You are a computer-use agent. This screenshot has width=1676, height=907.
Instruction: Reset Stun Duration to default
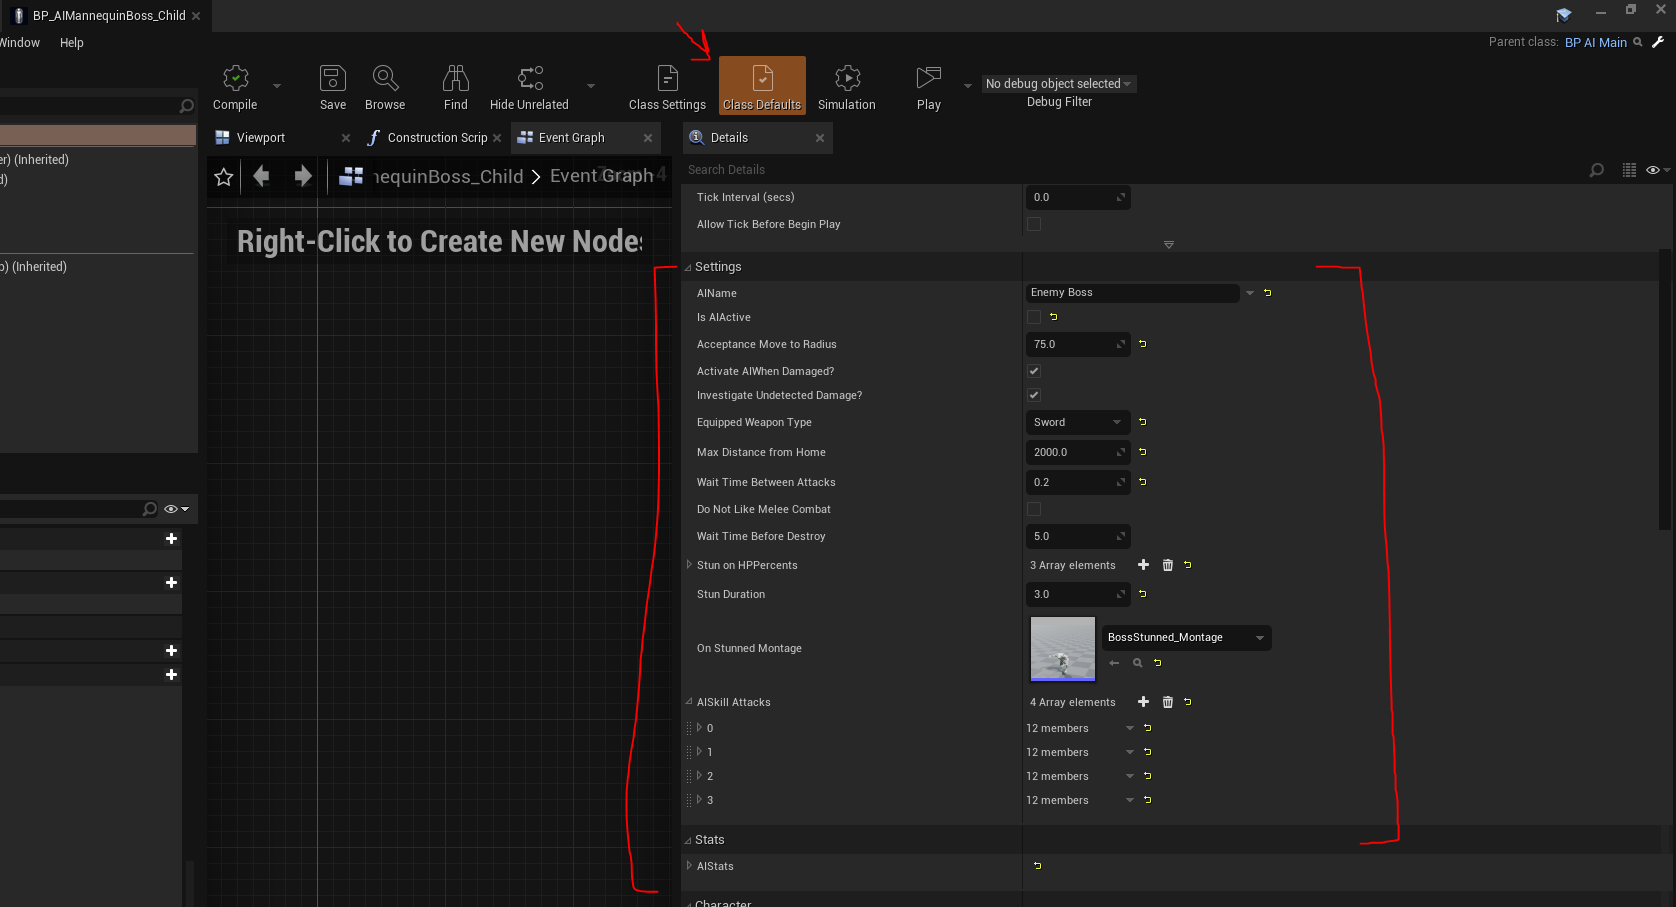[1143, 594]
